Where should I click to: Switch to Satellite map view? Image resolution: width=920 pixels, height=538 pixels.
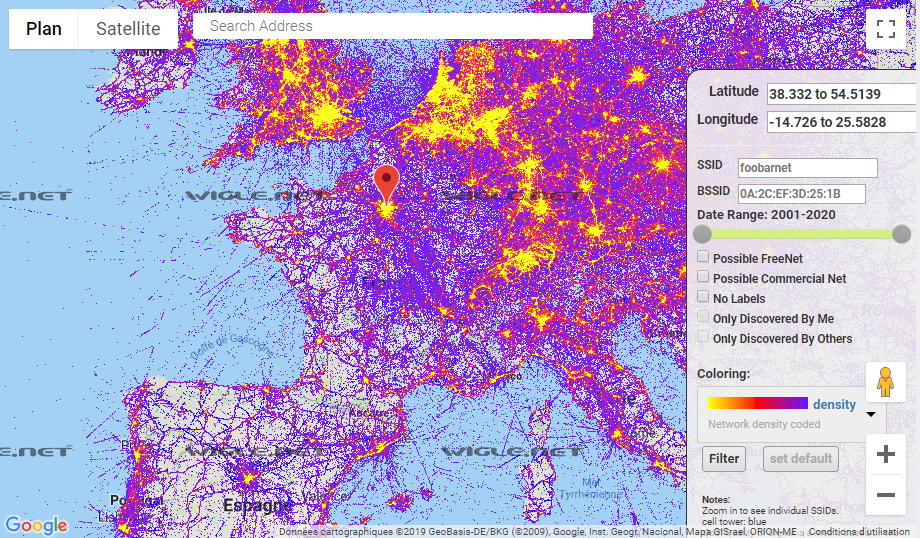click(128, 29)
